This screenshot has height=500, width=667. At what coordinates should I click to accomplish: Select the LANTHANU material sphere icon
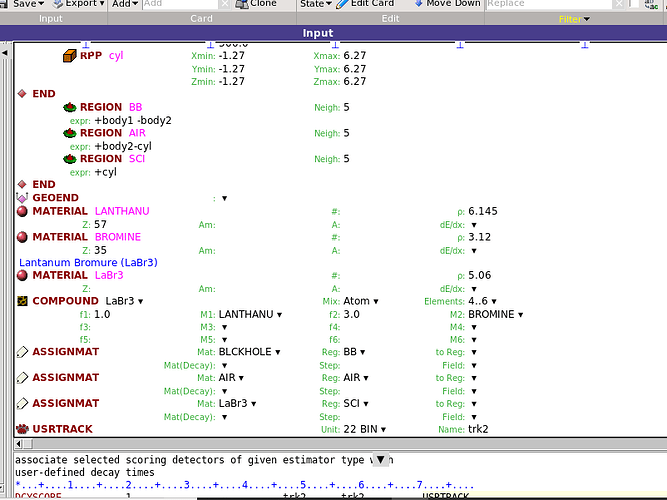[x=22, y=212]
